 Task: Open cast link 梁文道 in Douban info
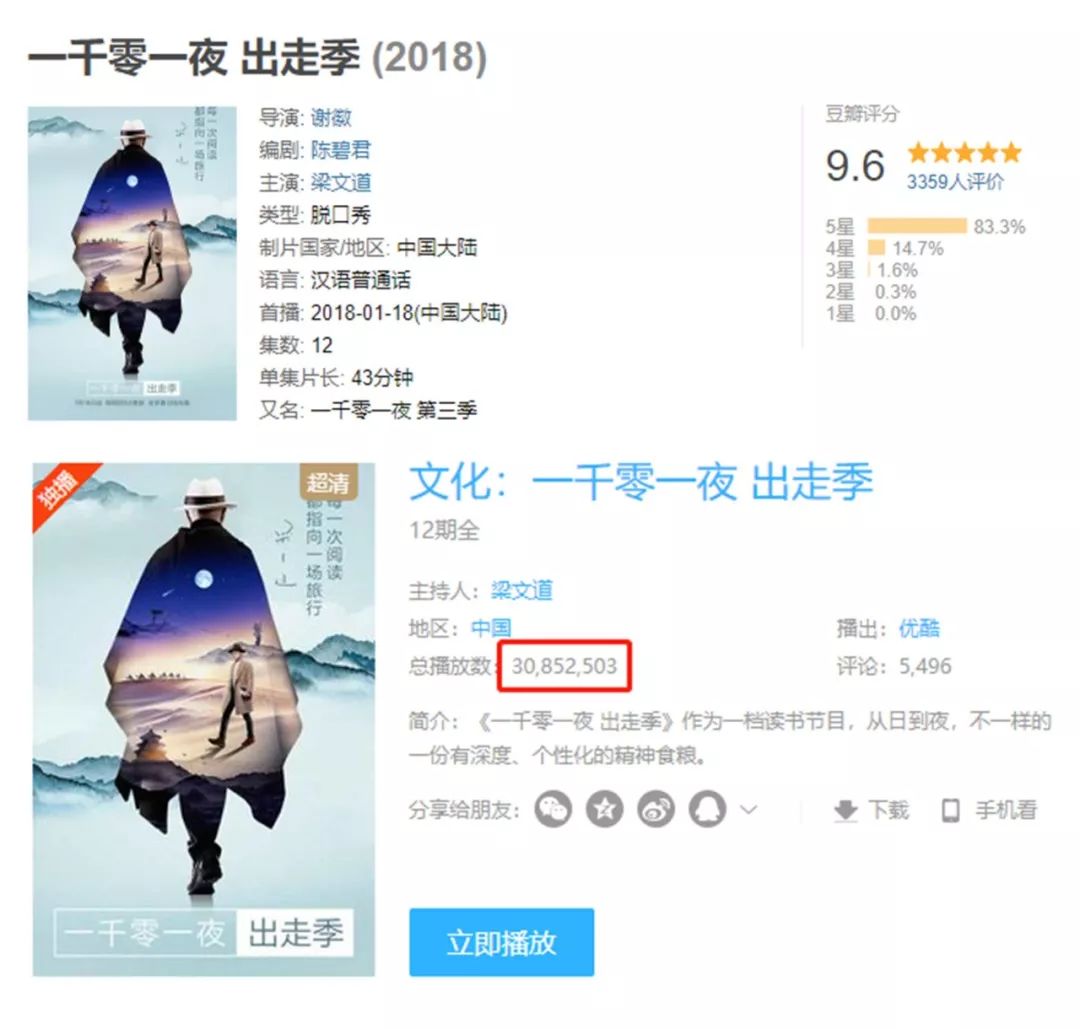point(340,183)
